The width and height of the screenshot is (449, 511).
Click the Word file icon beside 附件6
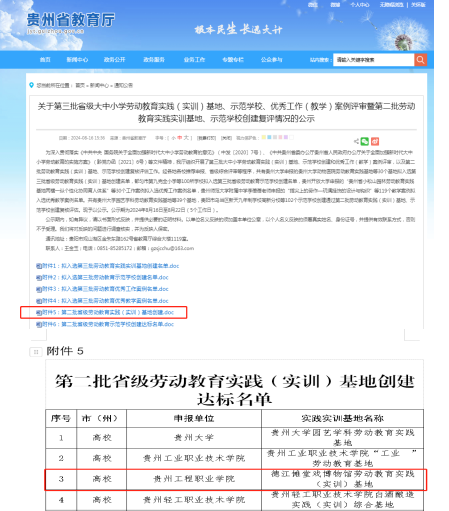pyautogui.click(x=39, y=324)
